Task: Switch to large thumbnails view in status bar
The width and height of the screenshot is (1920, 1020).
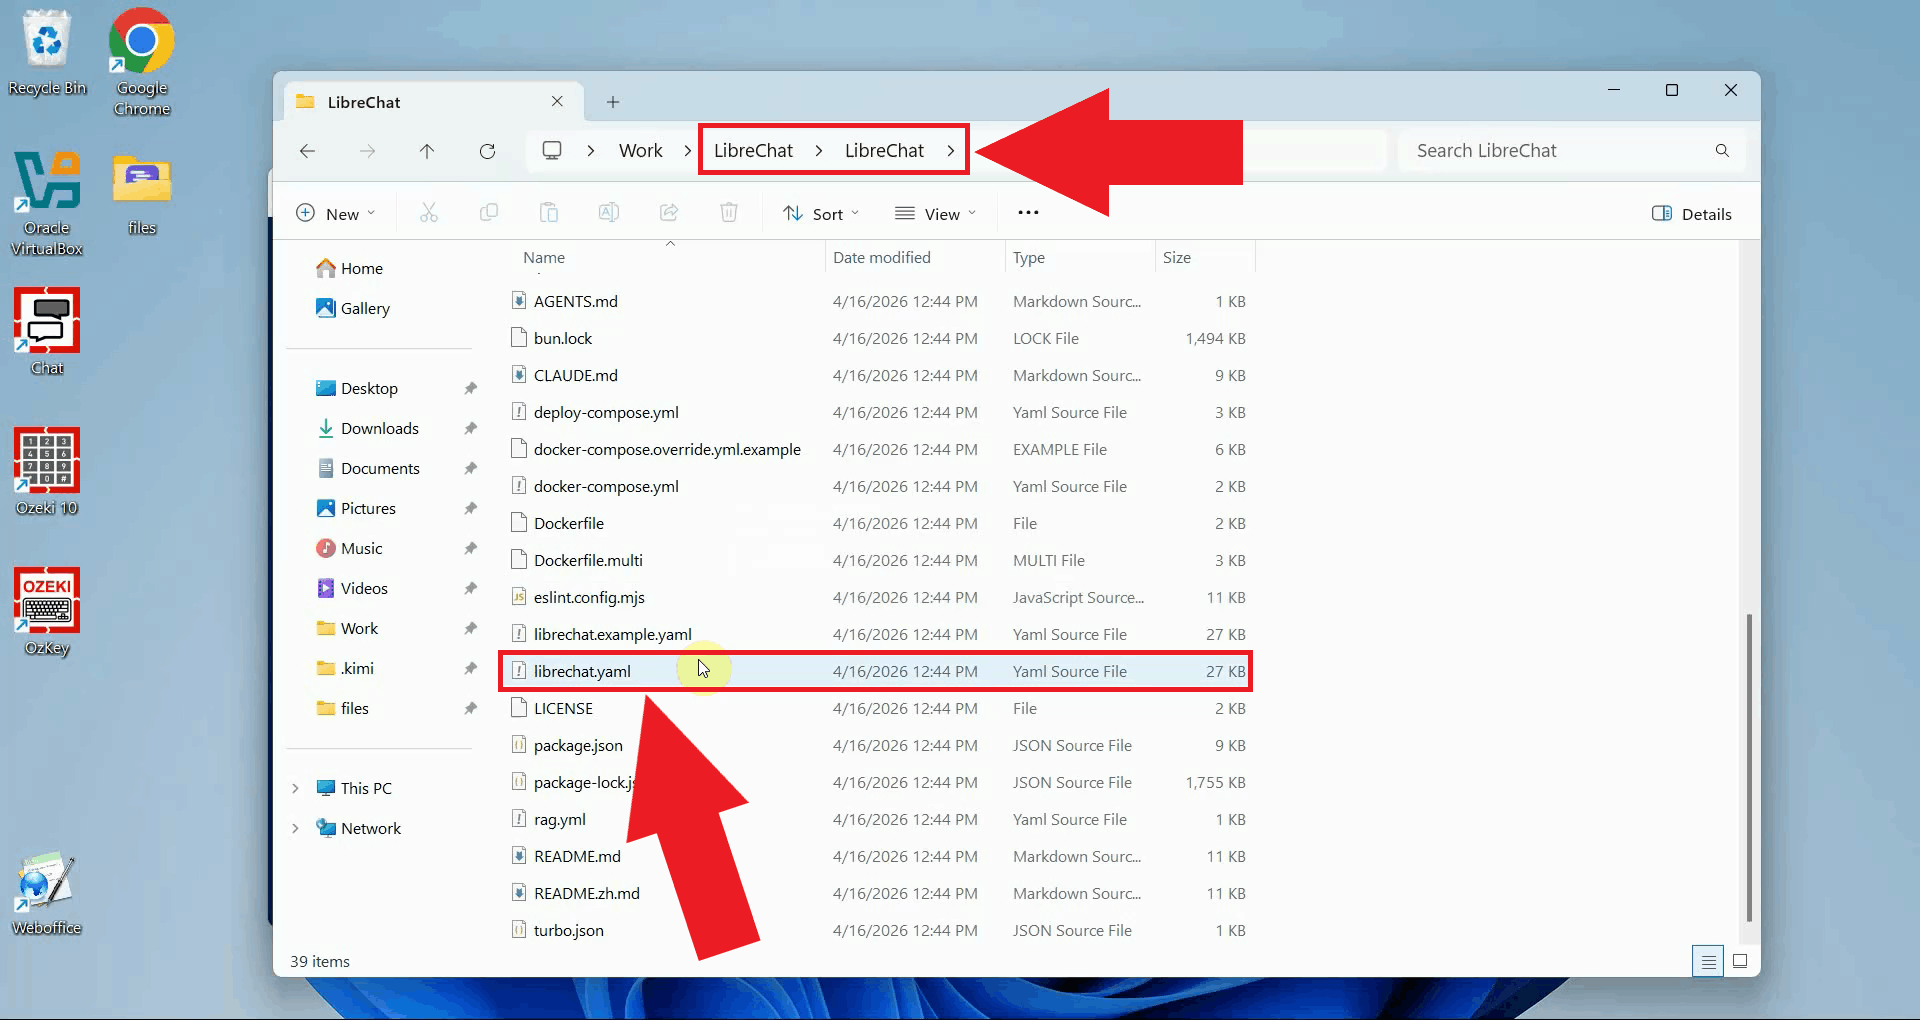Action: (1740, 962)
